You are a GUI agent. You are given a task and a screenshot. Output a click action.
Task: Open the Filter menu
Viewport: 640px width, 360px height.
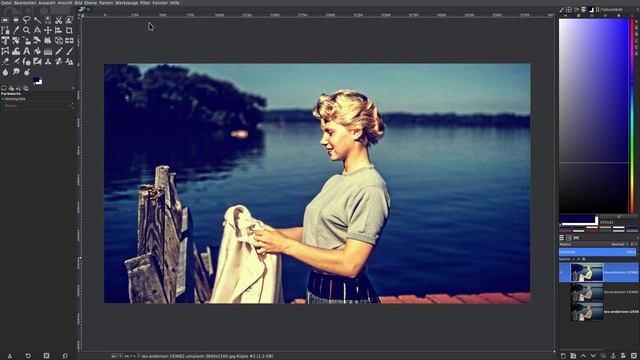click(x=145, y=2)
